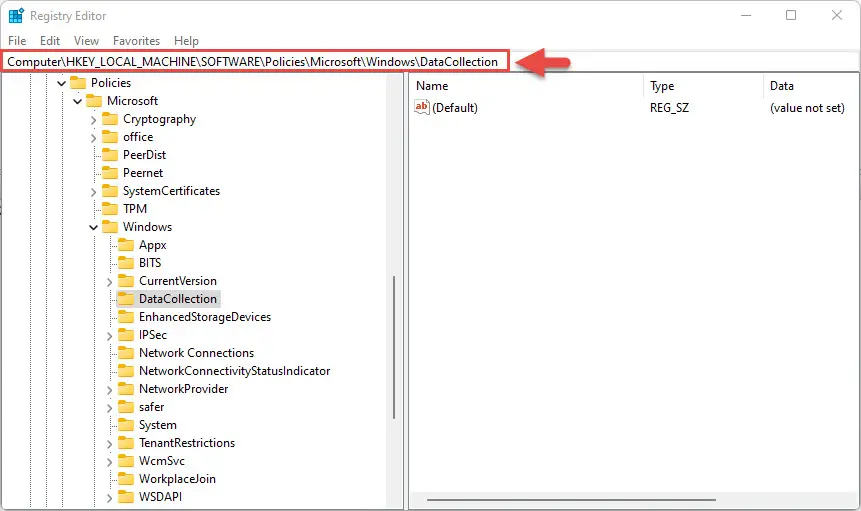Image resolution: width=861 pixels, height=511 pixels.
Task: Select the TPM key label
Action: pyautogui.click(x=135, y=209)
